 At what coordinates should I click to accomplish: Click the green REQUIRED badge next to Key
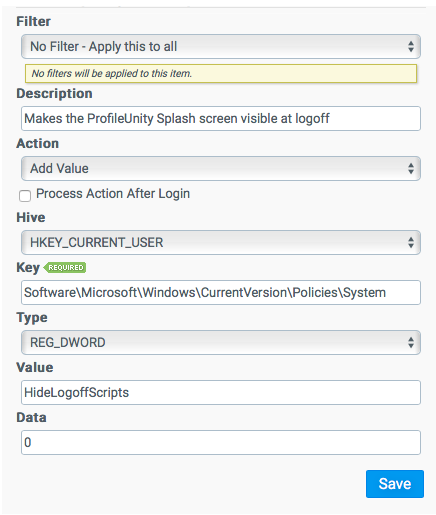tap(65, 268)
